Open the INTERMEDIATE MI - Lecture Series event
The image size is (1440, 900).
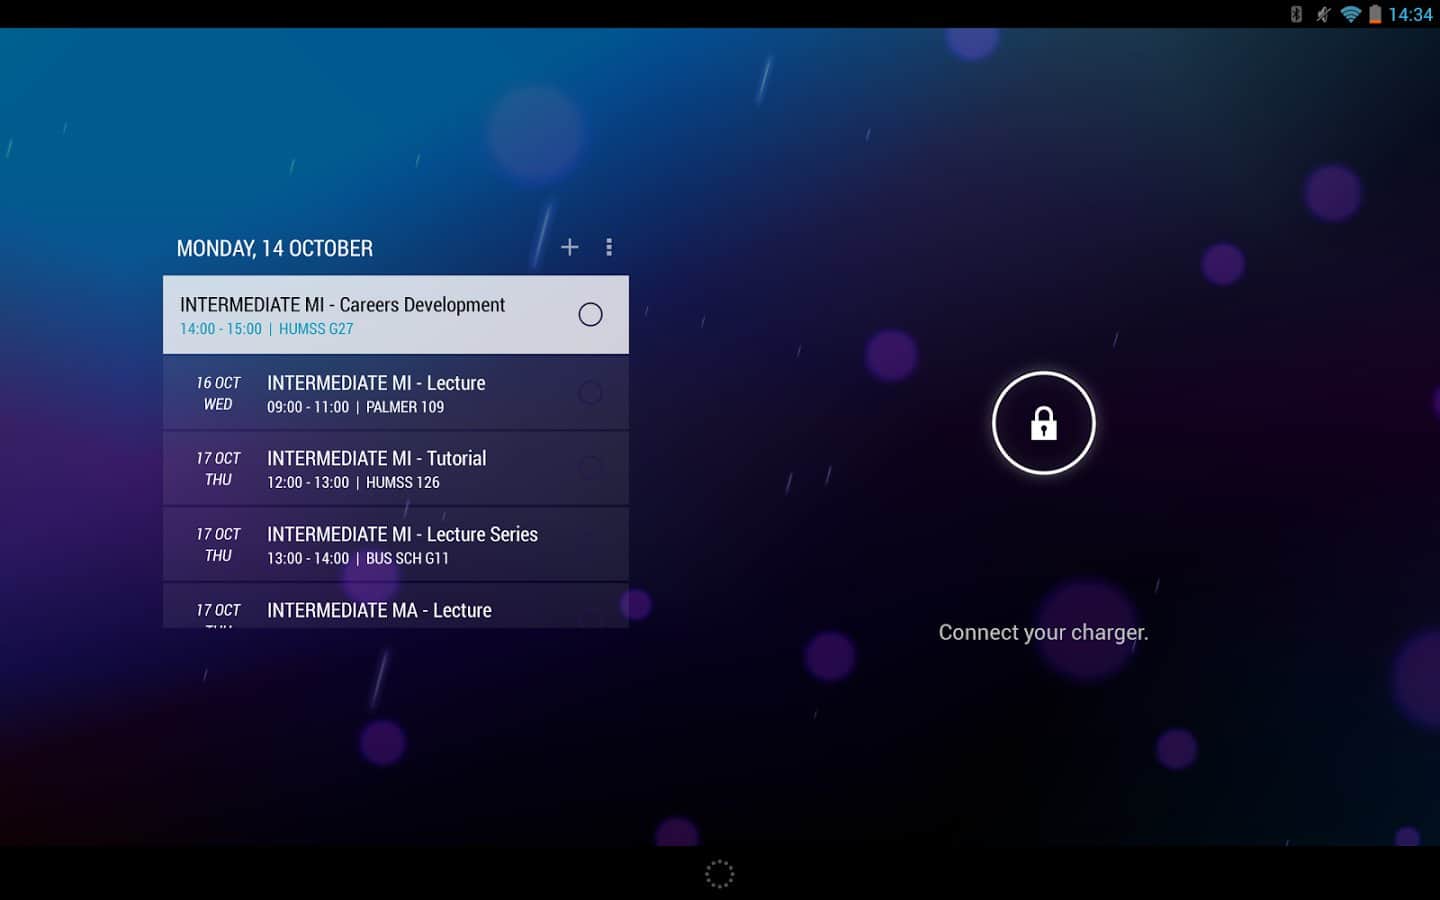click(x=402, y=535)
